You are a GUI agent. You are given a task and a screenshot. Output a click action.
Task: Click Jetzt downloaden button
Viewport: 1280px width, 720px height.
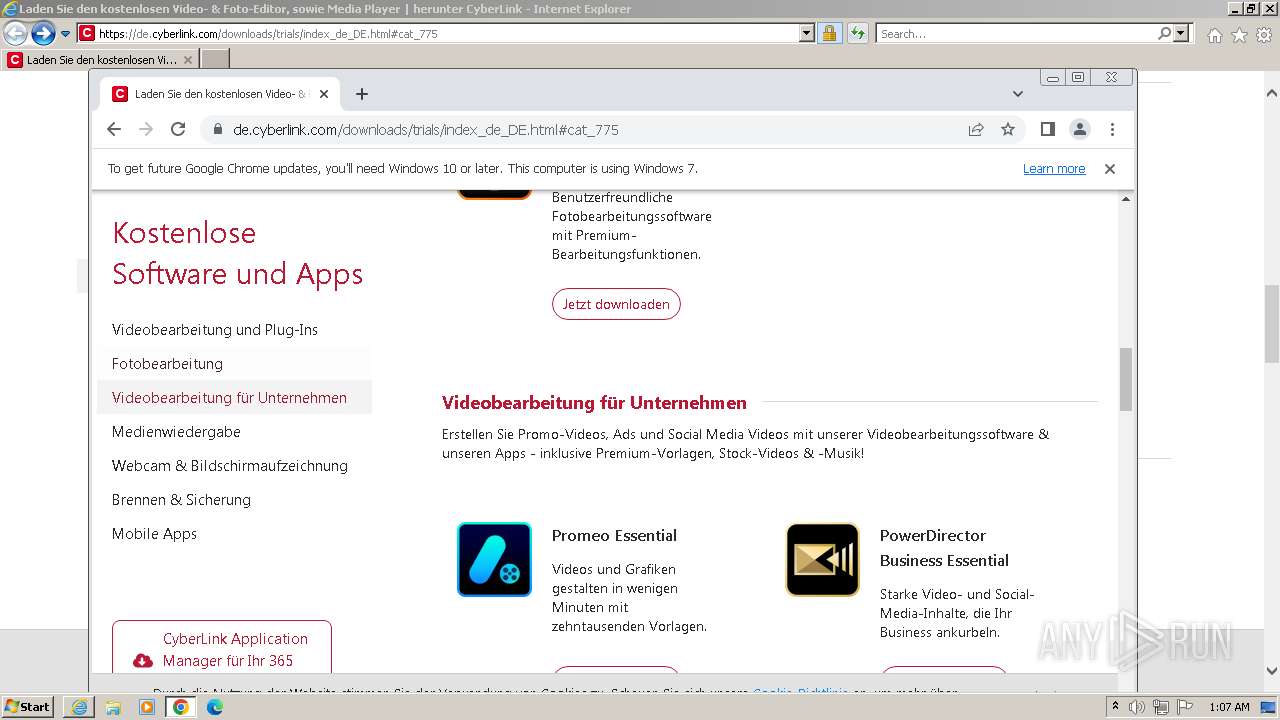tap(616, 304)
